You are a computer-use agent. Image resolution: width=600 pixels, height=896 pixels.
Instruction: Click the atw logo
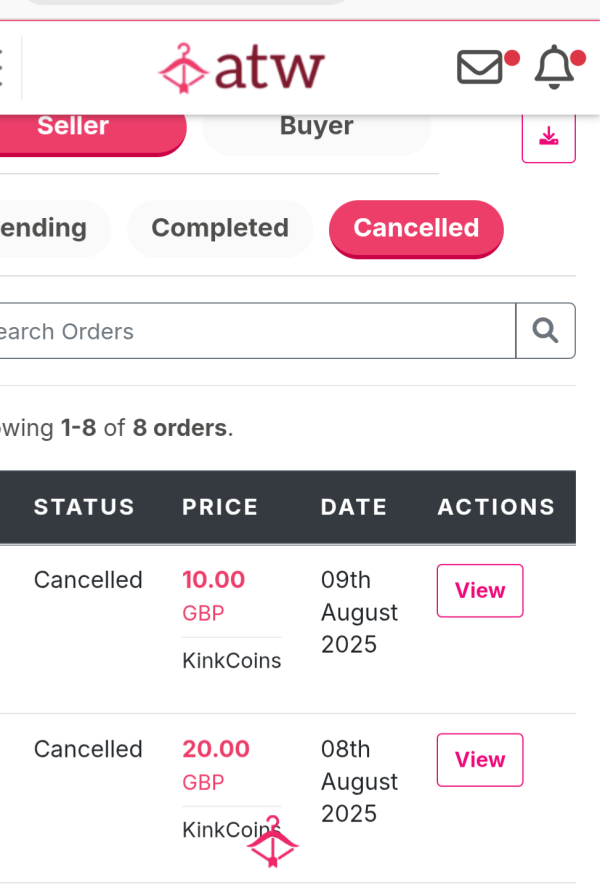(241, 68)
